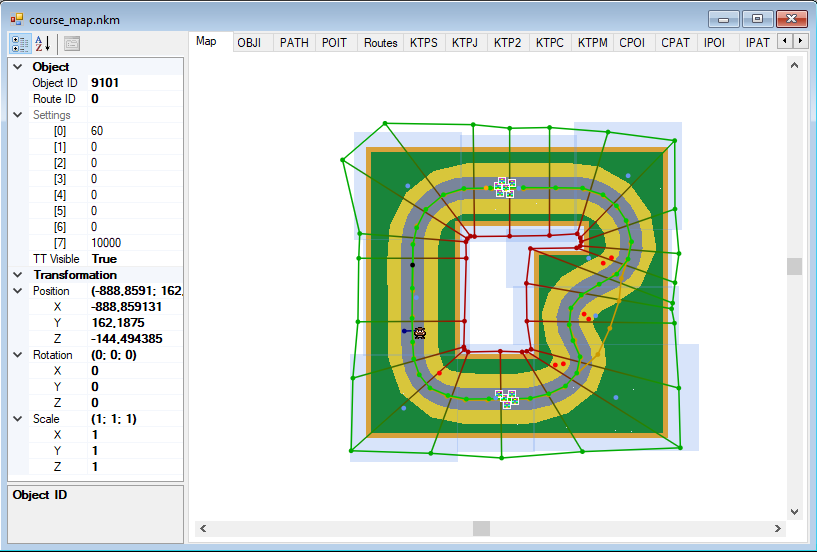This screenshot has width=817, height=552.
Task: Select the Settings [4] row
Action: coord(106,195)
